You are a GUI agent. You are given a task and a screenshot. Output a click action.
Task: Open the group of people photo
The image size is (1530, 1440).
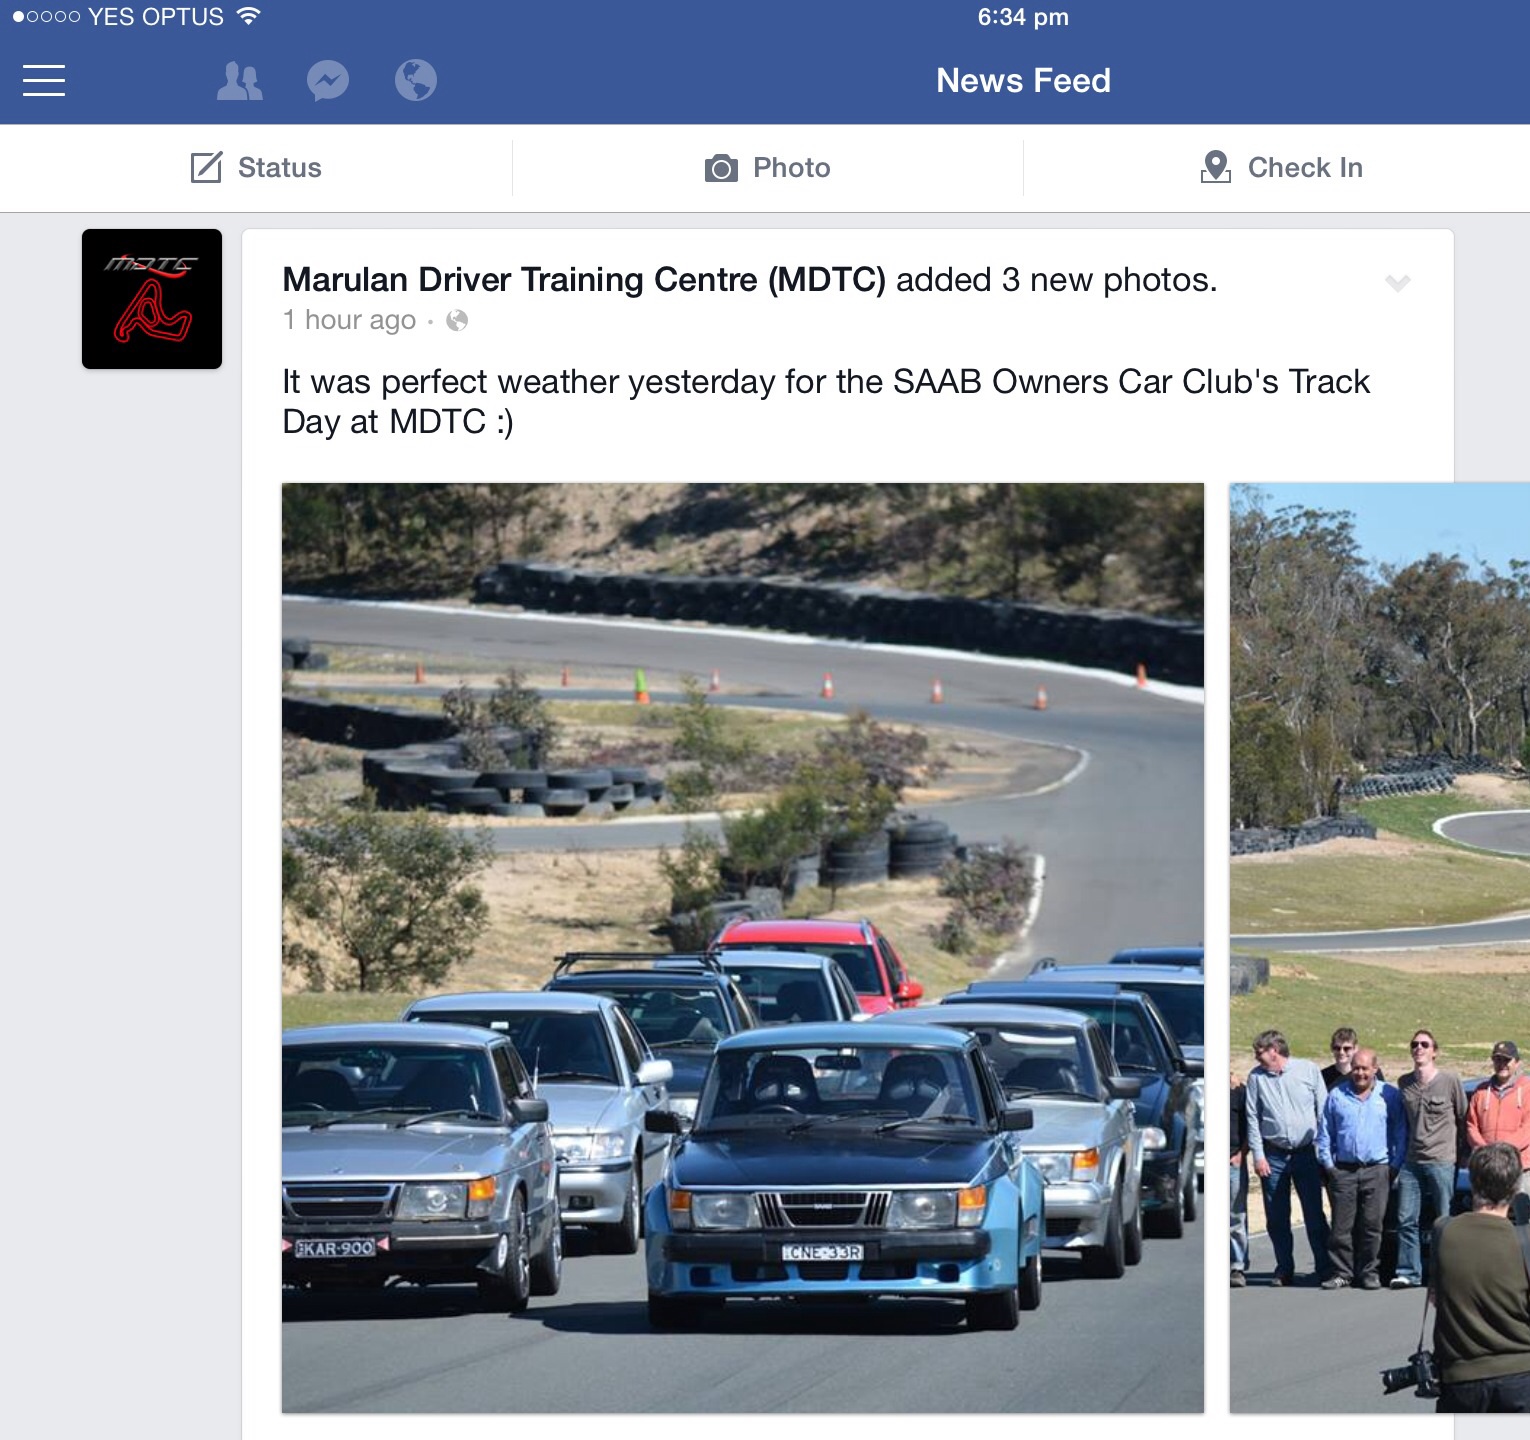[x=1380, y=948]
